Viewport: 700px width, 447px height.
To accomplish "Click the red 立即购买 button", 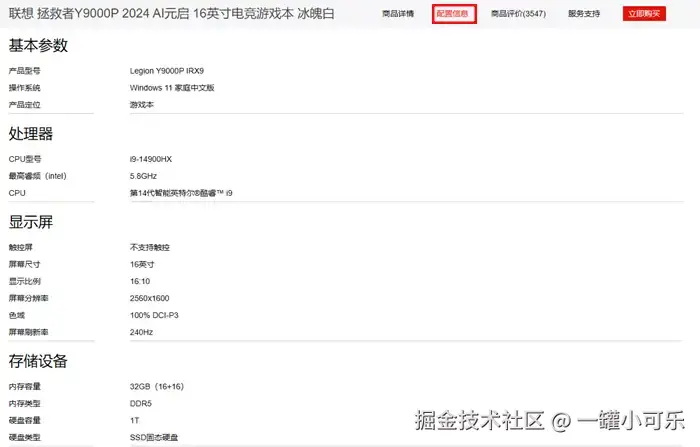I will (644, 14).
